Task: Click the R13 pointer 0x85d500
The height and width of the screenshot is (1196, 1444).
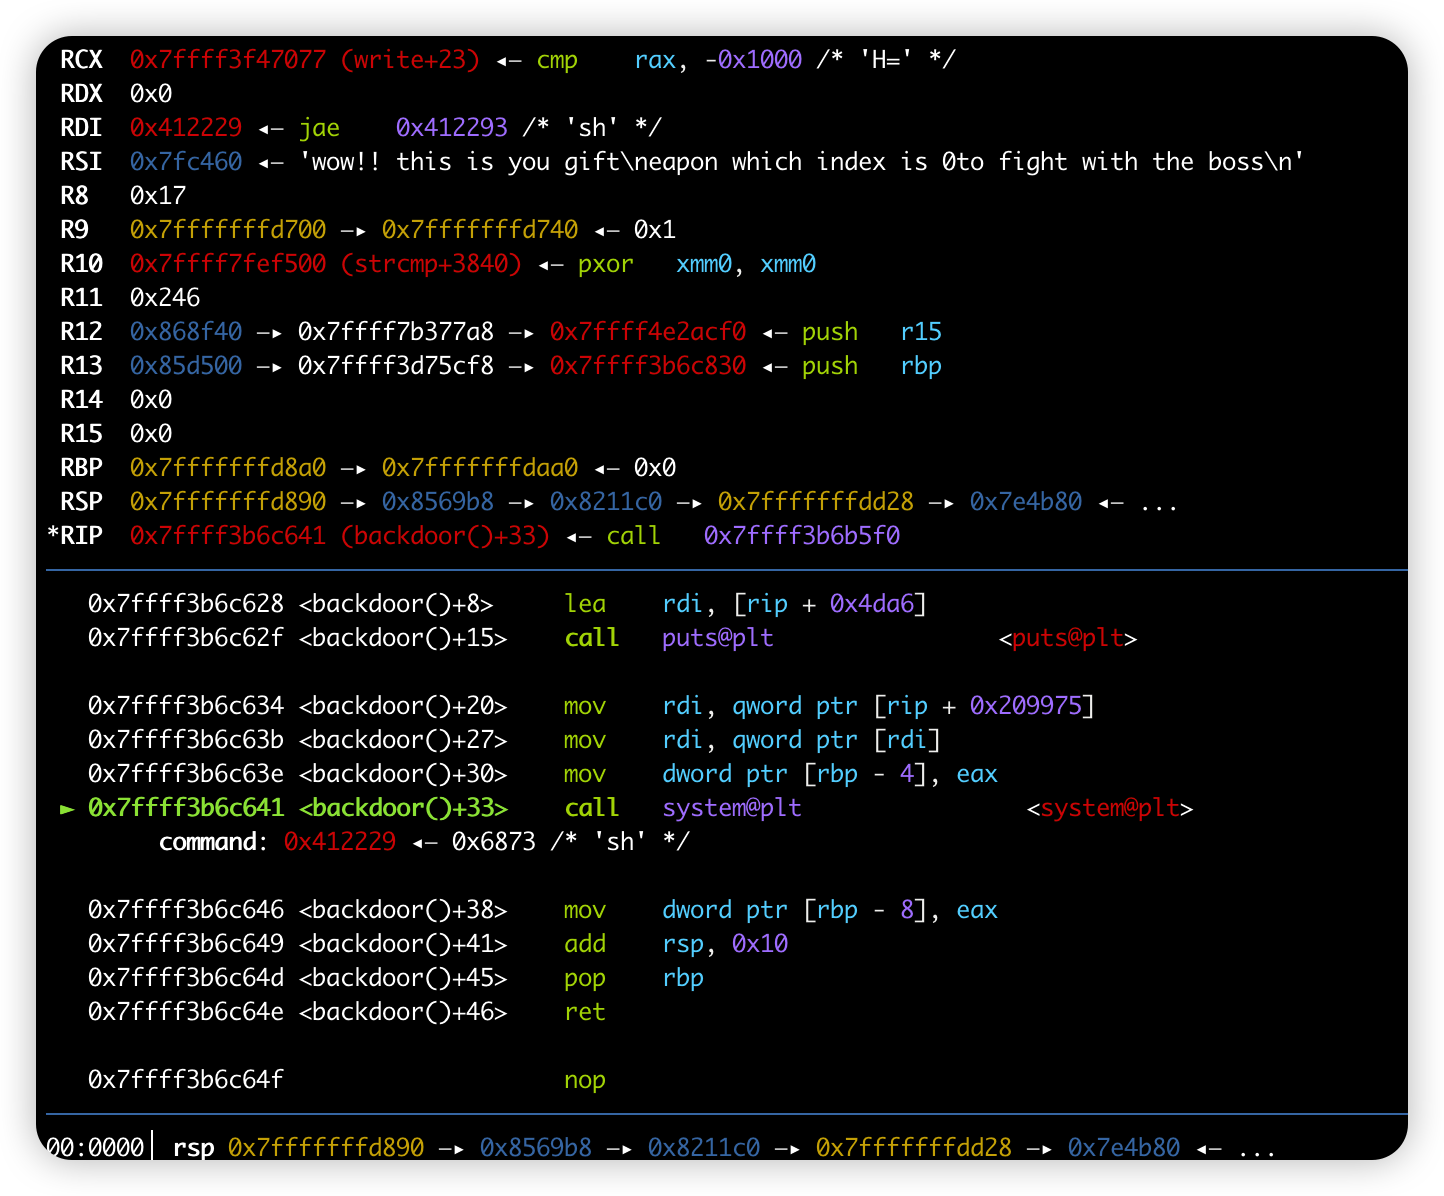Action: click(186, 365)
